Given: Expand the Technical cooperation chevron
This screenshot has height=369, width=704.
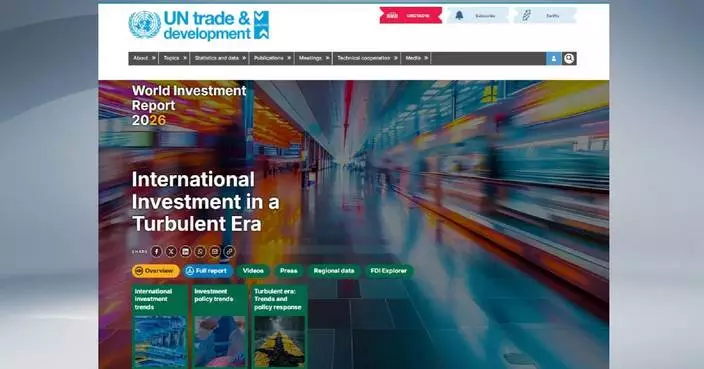Looking at the screenshot, I should point(396,58).
